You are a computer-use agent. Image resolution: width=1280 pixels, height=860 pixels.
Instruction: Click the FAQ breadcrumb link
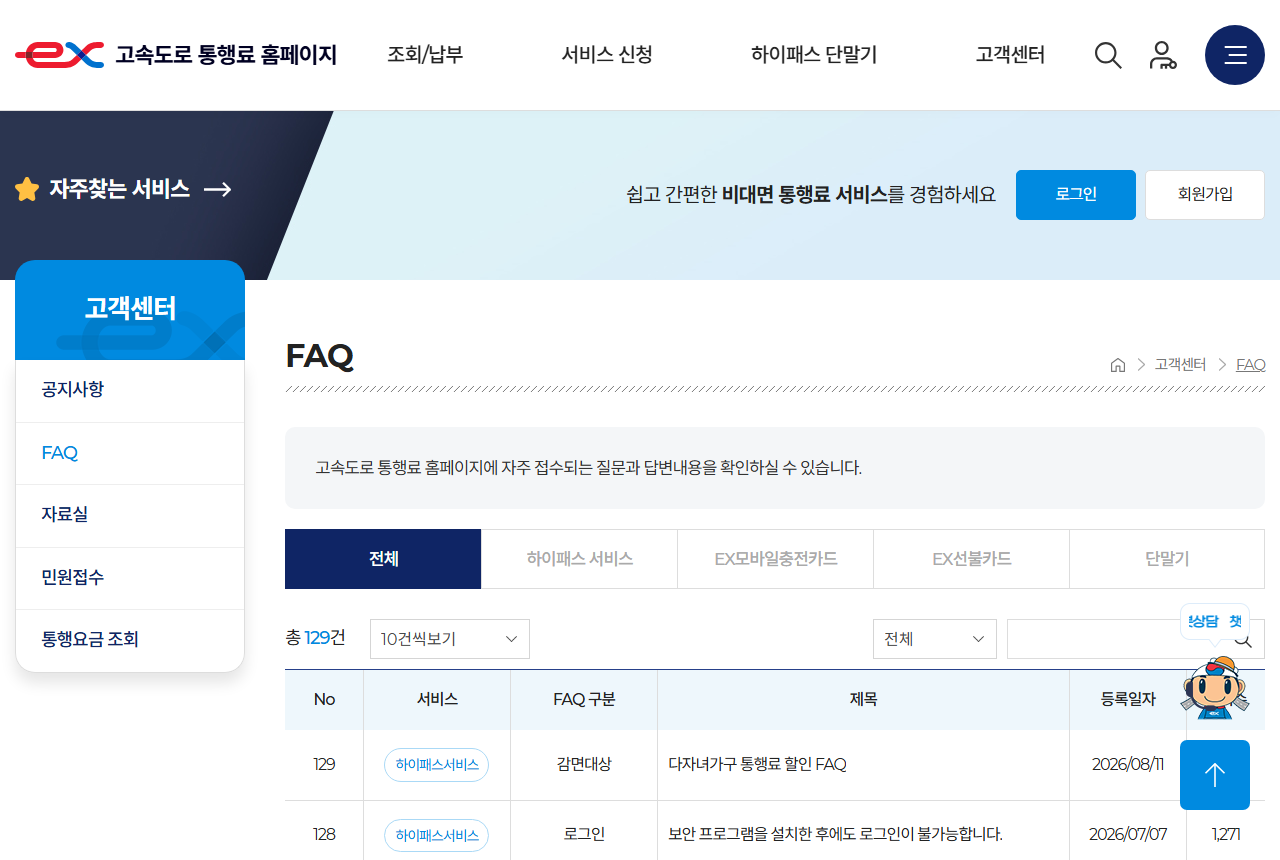1251,365
